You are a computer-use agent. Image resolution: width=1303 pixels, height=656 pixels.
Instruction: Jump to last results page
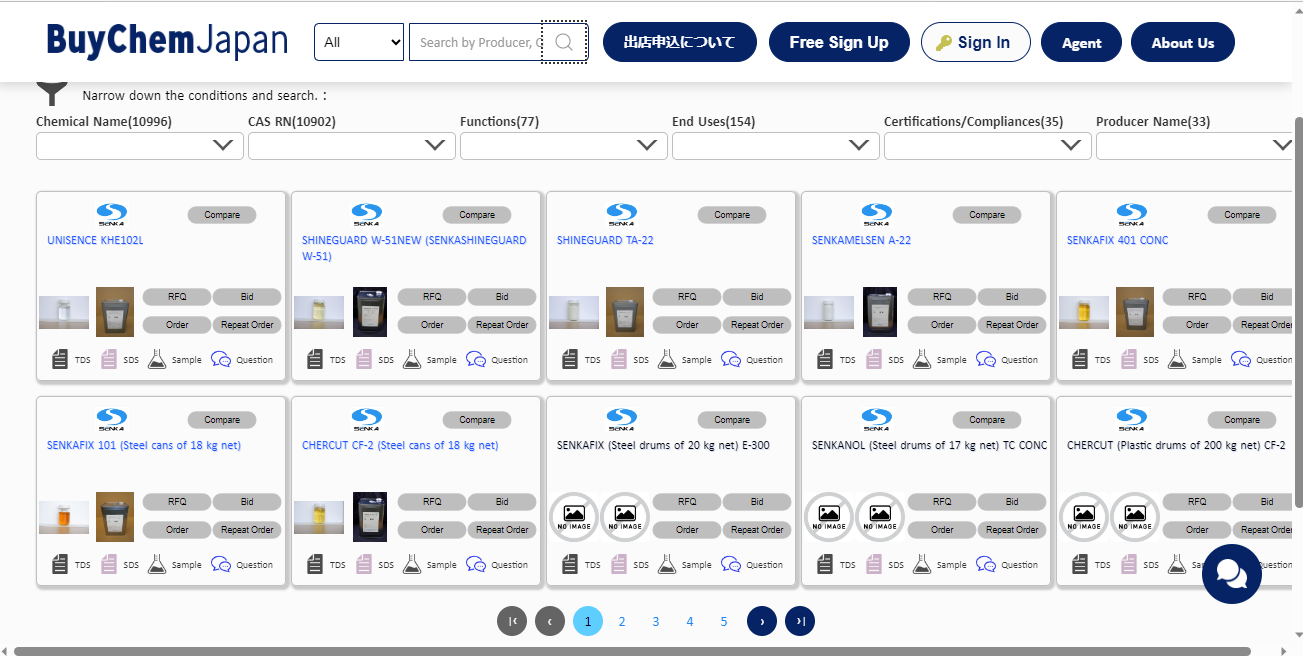pos(800,621)
